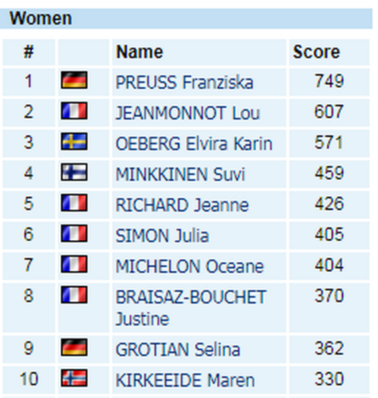Click the Swedish flag beside OEBERG Elvira Karin
The width and height of the screenshot is (378, 398).
coord(74,141)
